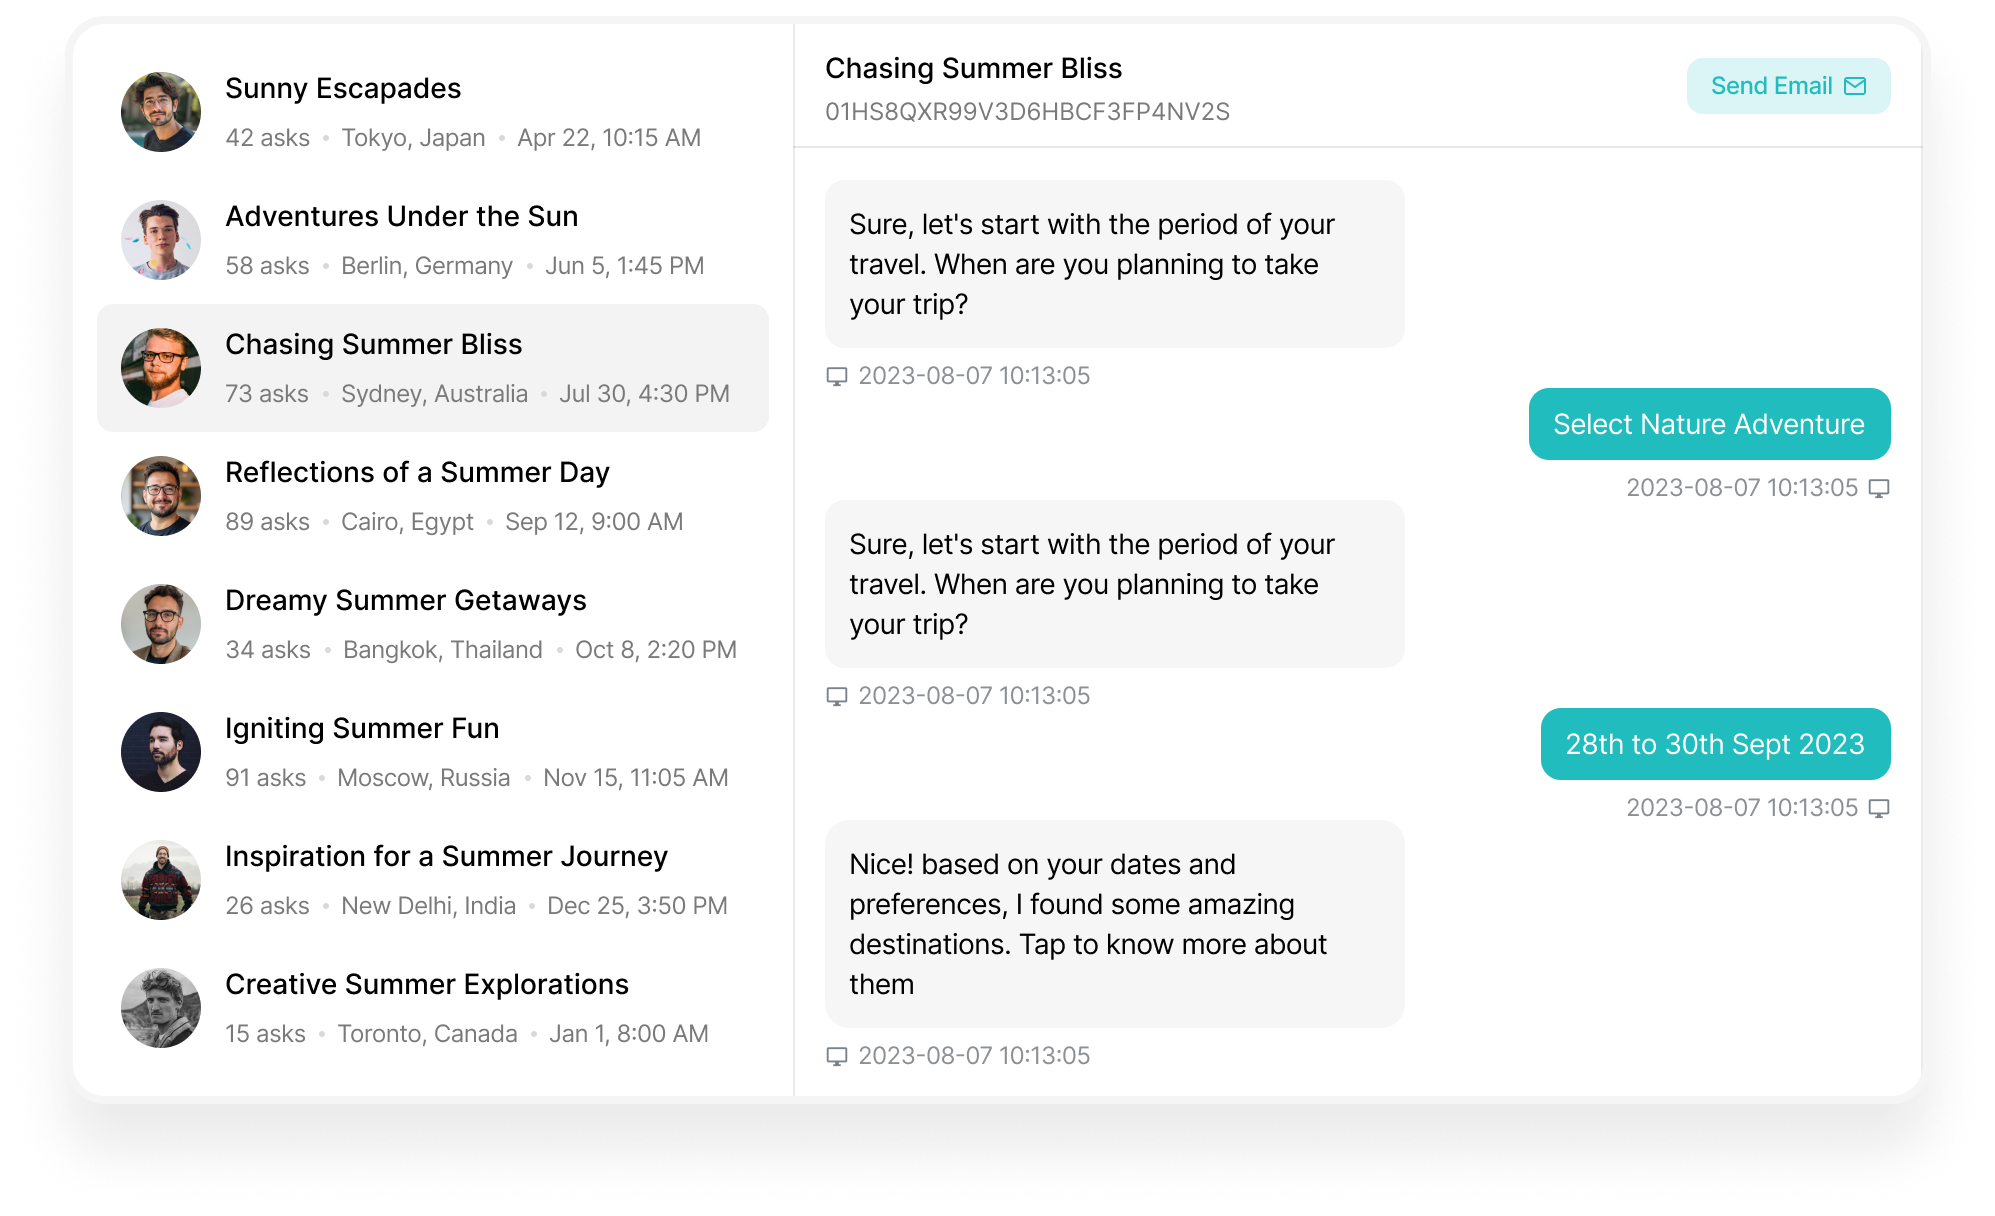
Task: Click the Igniting Summer Fun dark avatar
Action: click(x=161, y=752)
